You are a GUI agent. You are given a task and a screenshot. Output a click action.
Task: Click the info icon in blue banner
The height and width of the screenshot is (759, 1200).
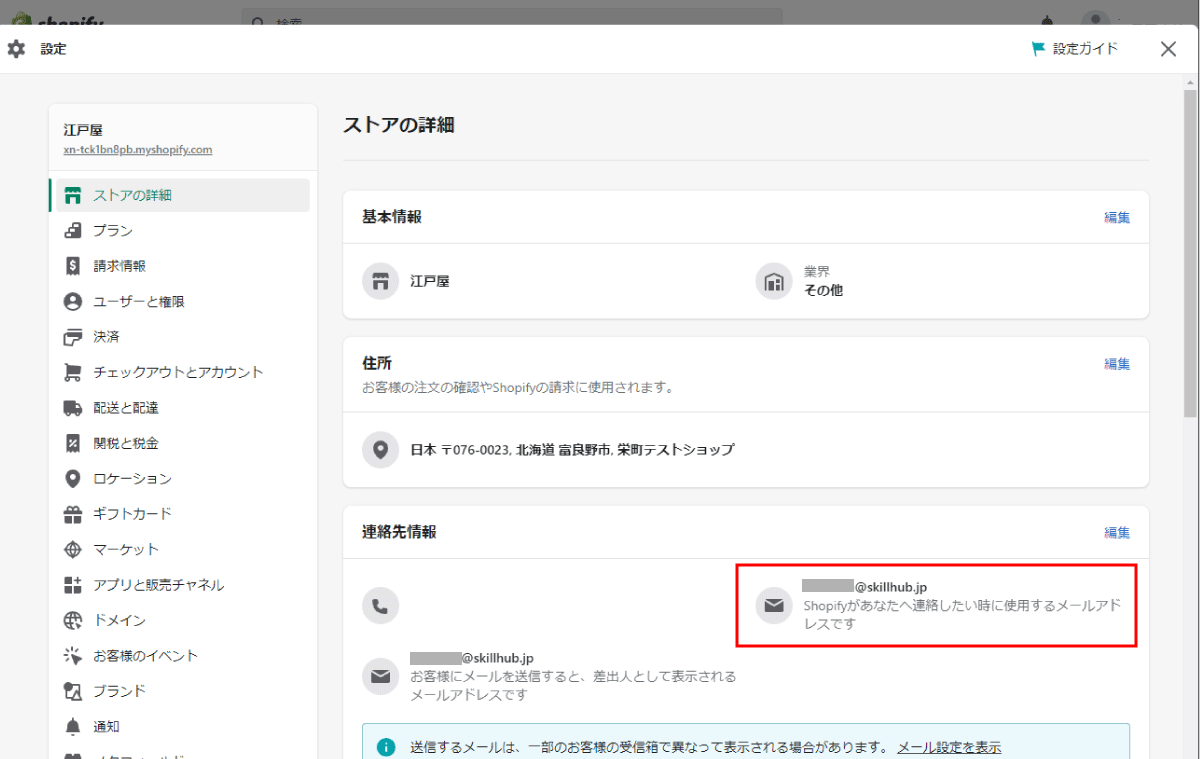tap(386, 747)
